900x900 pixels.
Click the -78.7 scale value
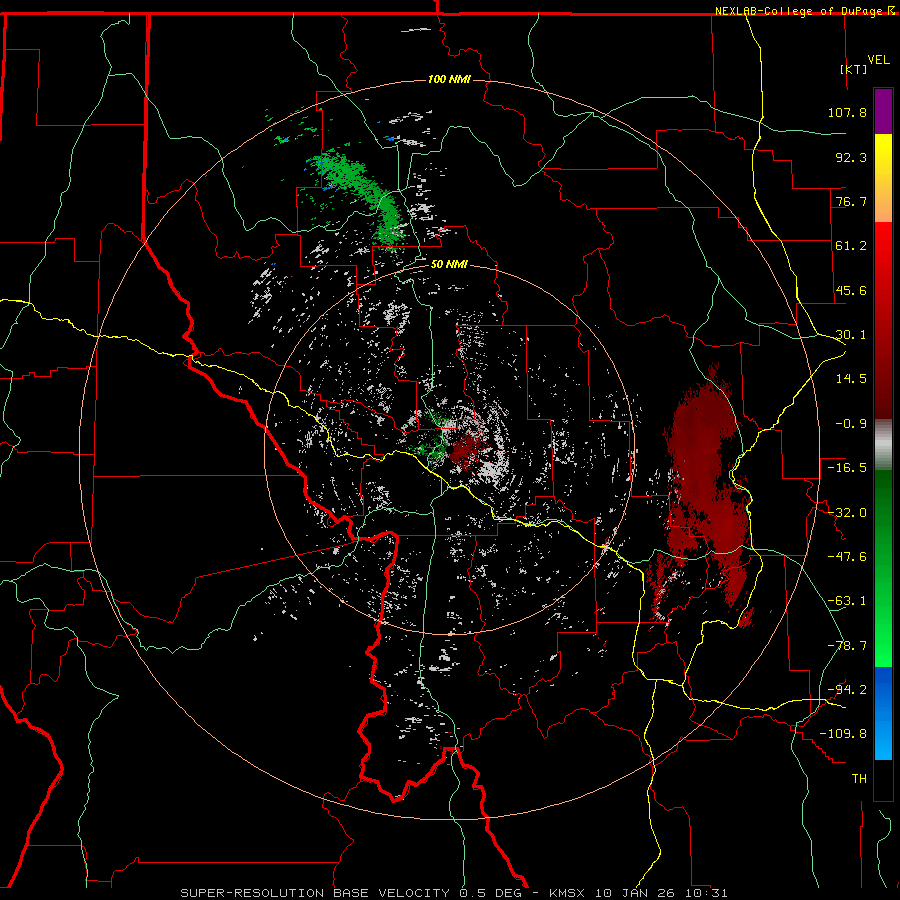tap(847, 646)
